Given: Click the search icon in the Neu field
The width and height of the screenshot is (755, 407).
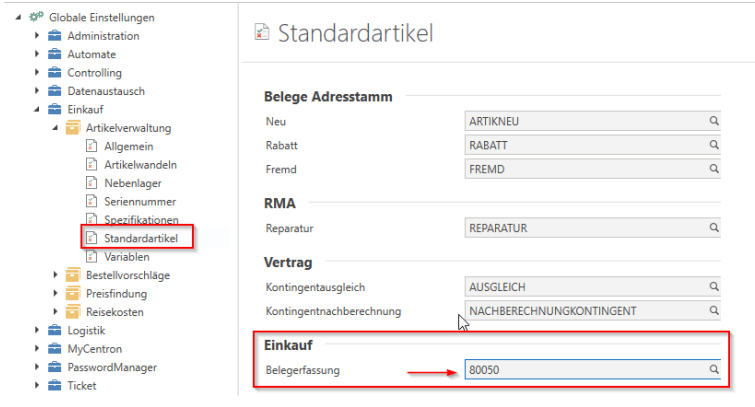Looking at the screenshot, I should click(714, 121).
